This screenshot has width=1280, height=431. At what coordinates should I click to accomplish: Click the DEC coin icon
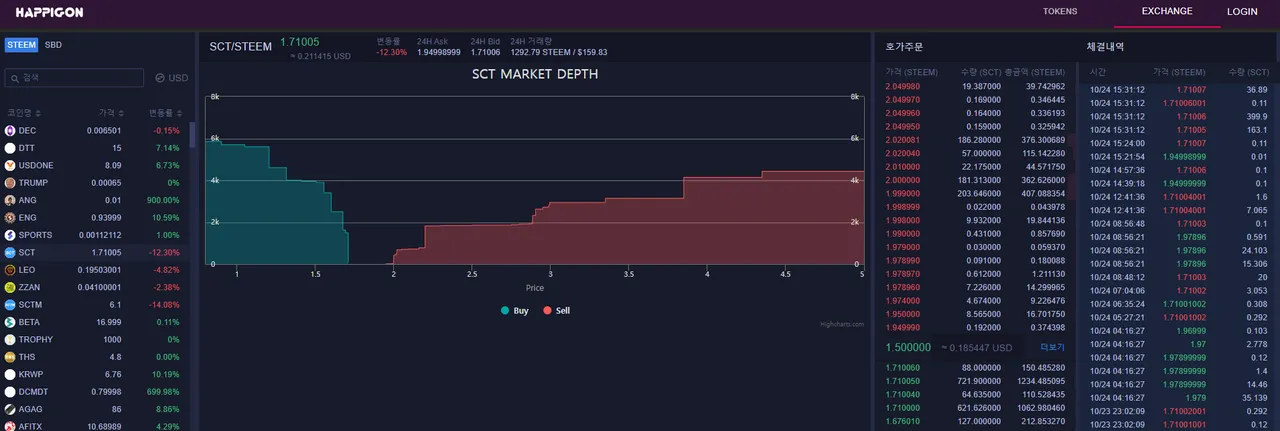pyautogui.click(x=10, y=130)
